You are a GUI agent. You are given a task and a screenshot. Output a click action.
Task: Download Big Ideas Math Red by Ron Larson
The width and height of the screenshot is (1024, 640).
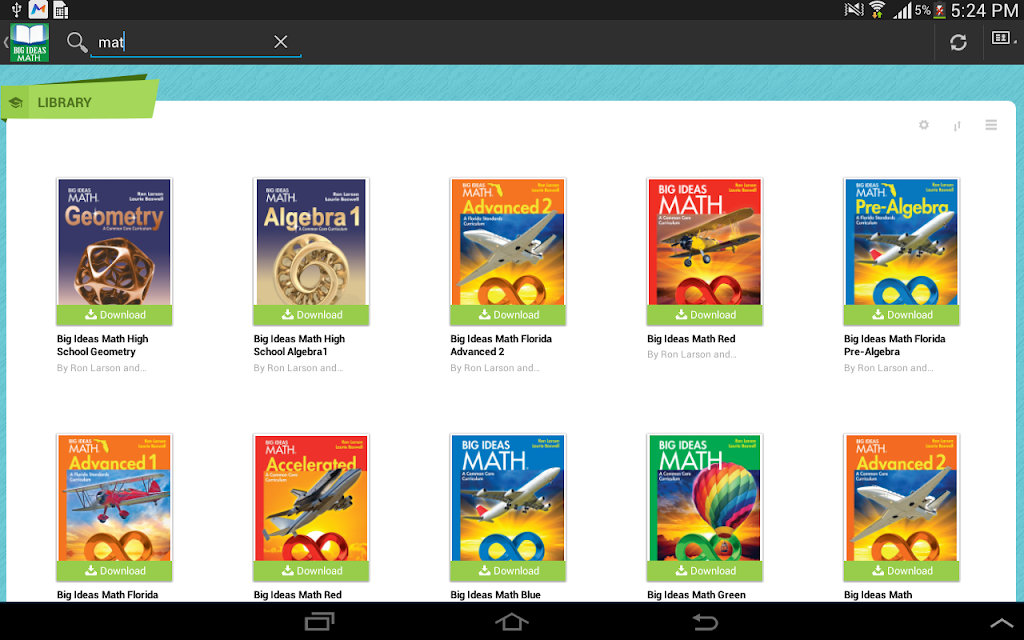[705, 315]
